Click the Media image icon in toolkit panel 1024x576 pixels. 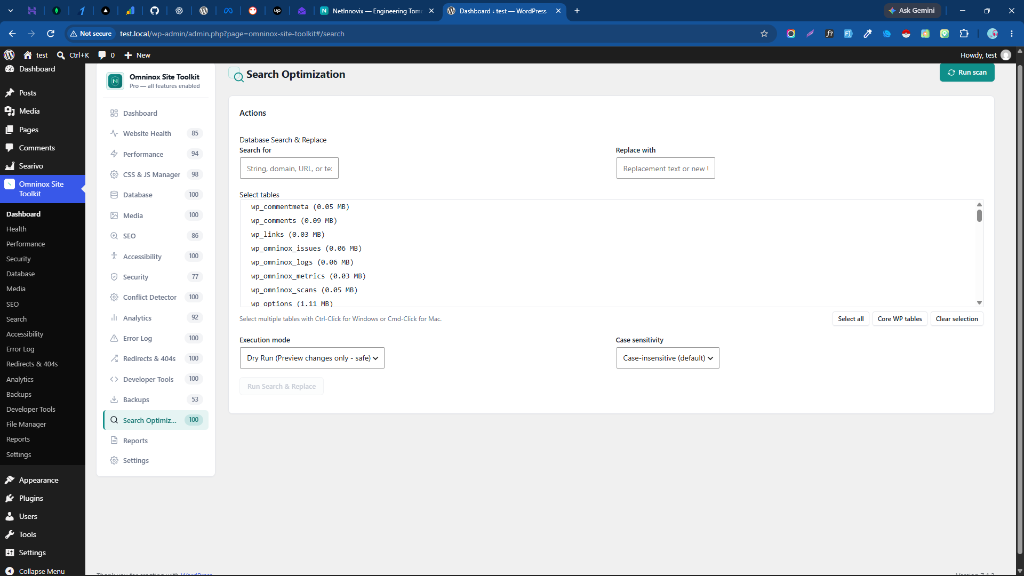click(114, 215)
